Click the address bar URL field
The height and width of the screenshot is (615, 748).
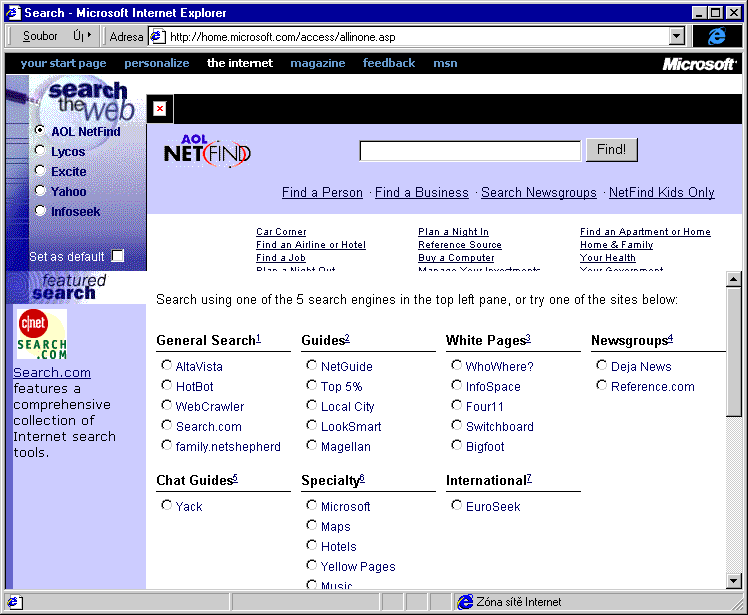pos(417,36)
